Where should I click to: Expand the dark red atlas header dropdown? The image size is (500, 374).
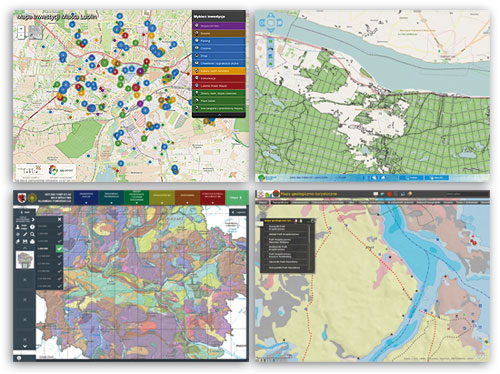point(213,197)
